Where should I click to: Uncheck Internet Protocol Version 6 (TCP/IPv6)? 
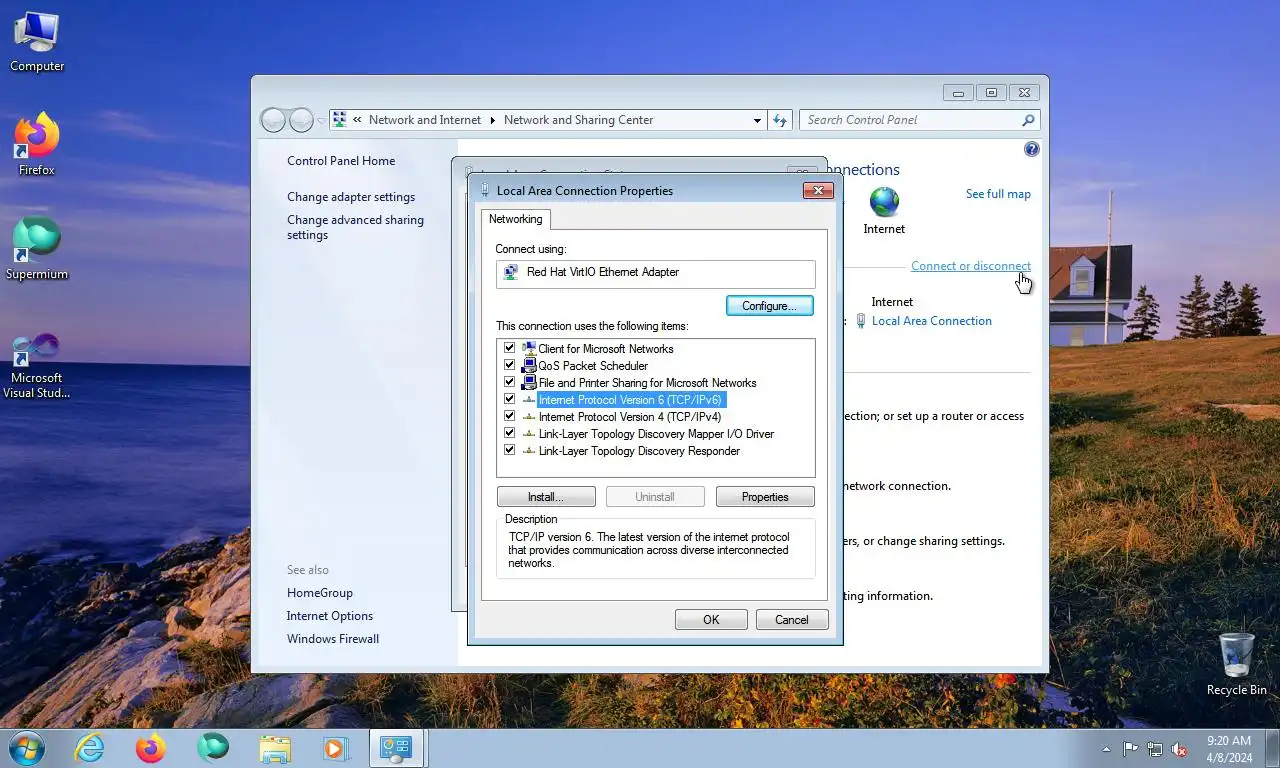[x=509, y=399]
